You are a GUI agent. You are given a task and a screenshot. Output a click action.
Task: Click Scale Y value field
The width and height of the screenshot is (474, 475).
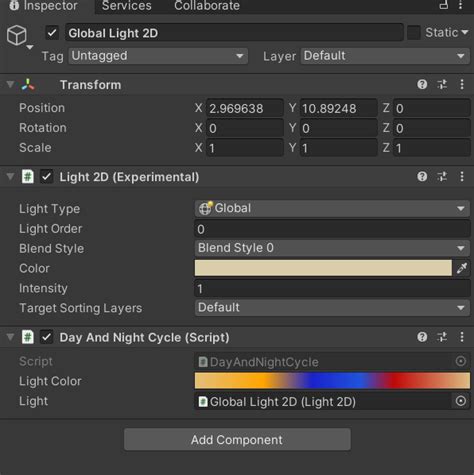tap(338, 148)
